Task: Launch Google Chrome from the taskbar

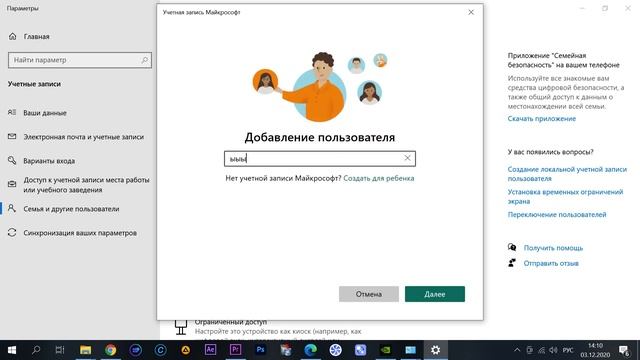Action: (110, 350)
